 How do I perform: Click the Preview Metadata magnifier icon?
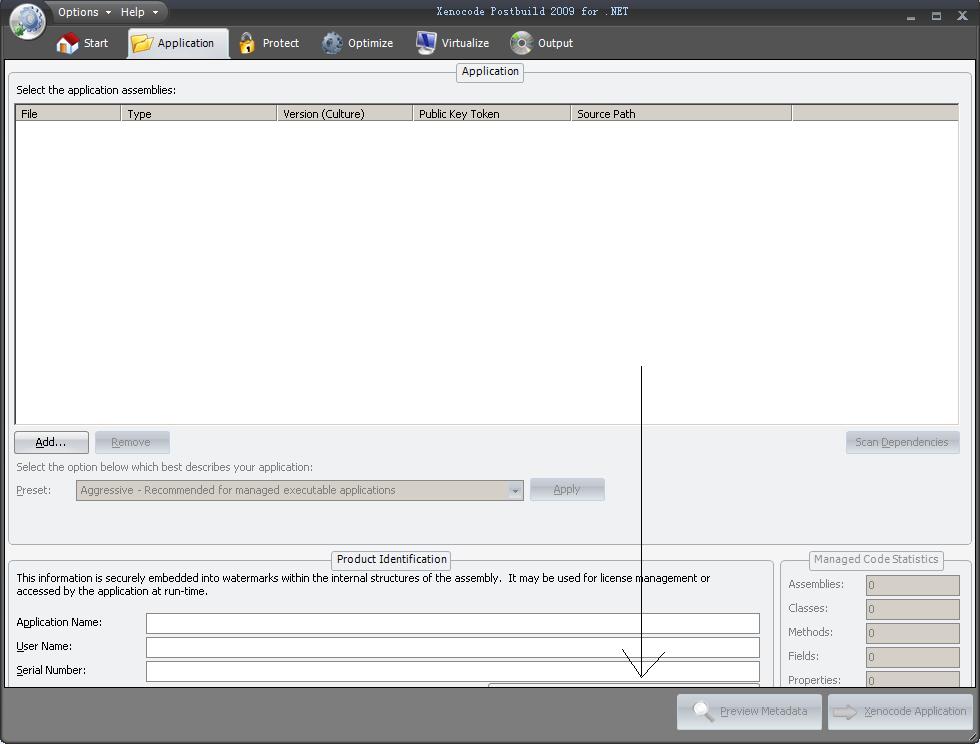pos(703,711)
